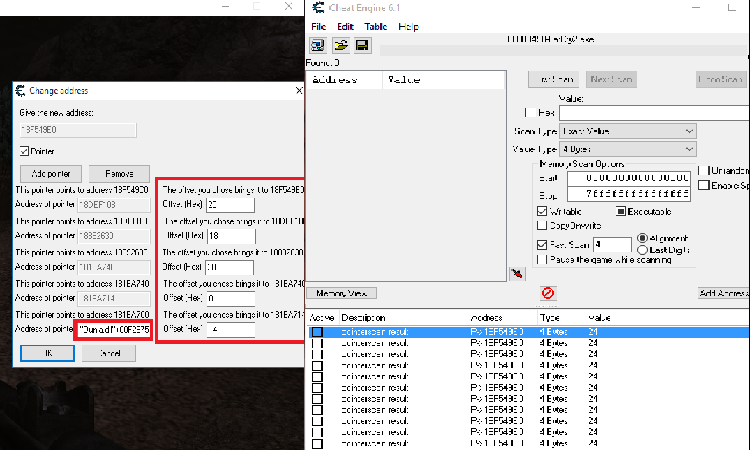Image resolution: width=750 pixels, height=450 pixels.
Task: Click the offset field containing 18
Action: [x=231, y=236]
